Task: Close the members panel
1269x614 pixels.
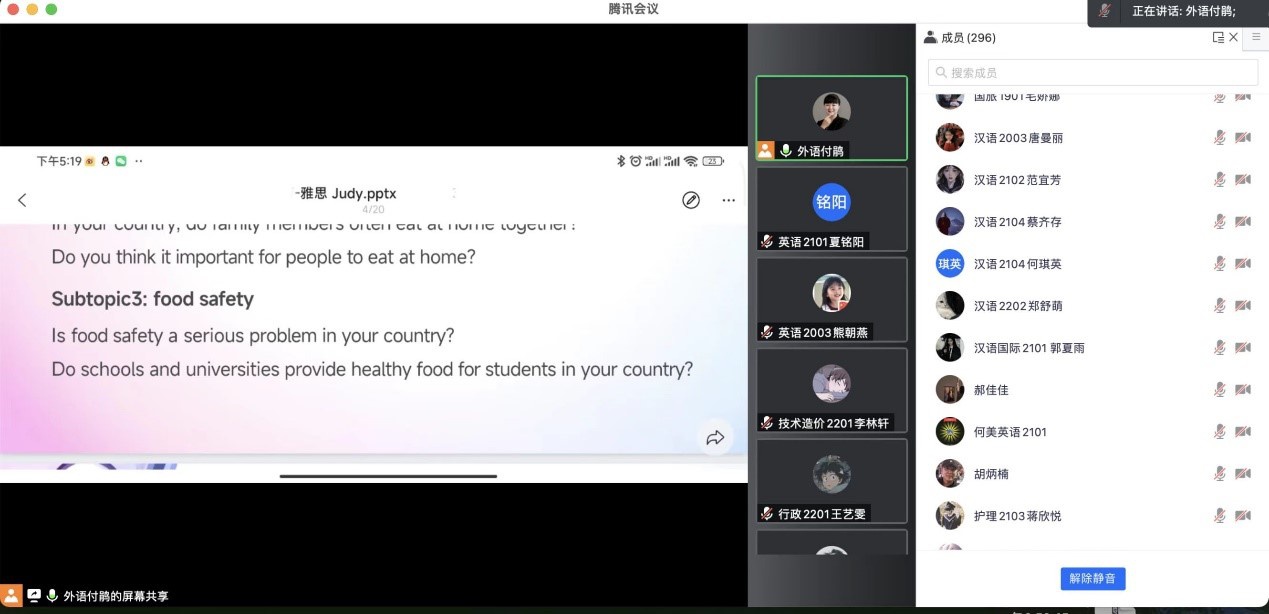Action: pyautogui.click(x=1234, y=38)
